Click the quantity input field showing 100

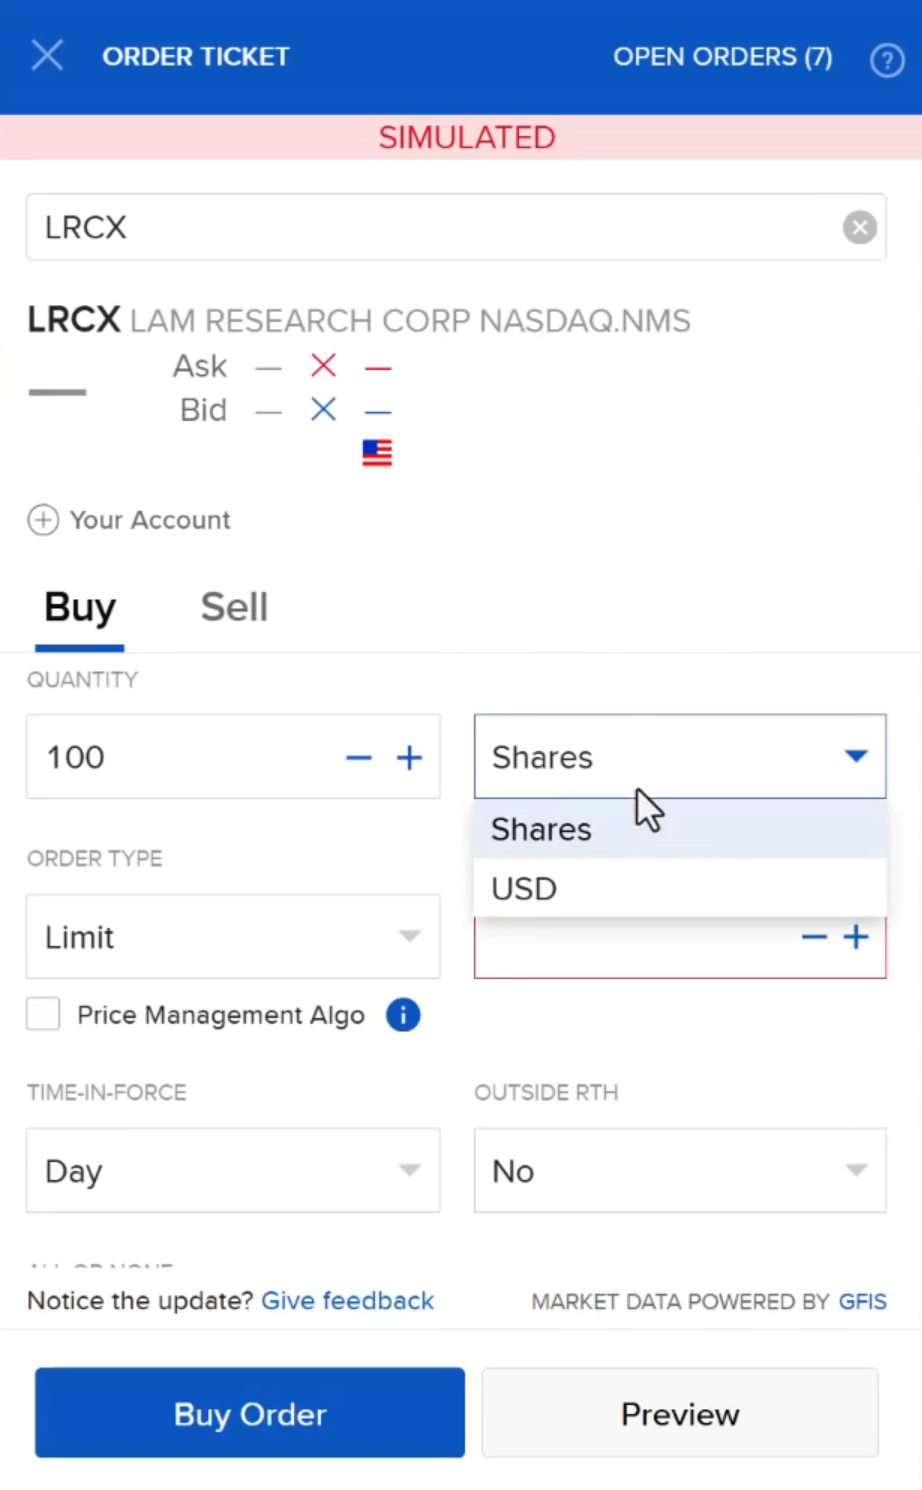pyautogui.click(x=180, y=757)
